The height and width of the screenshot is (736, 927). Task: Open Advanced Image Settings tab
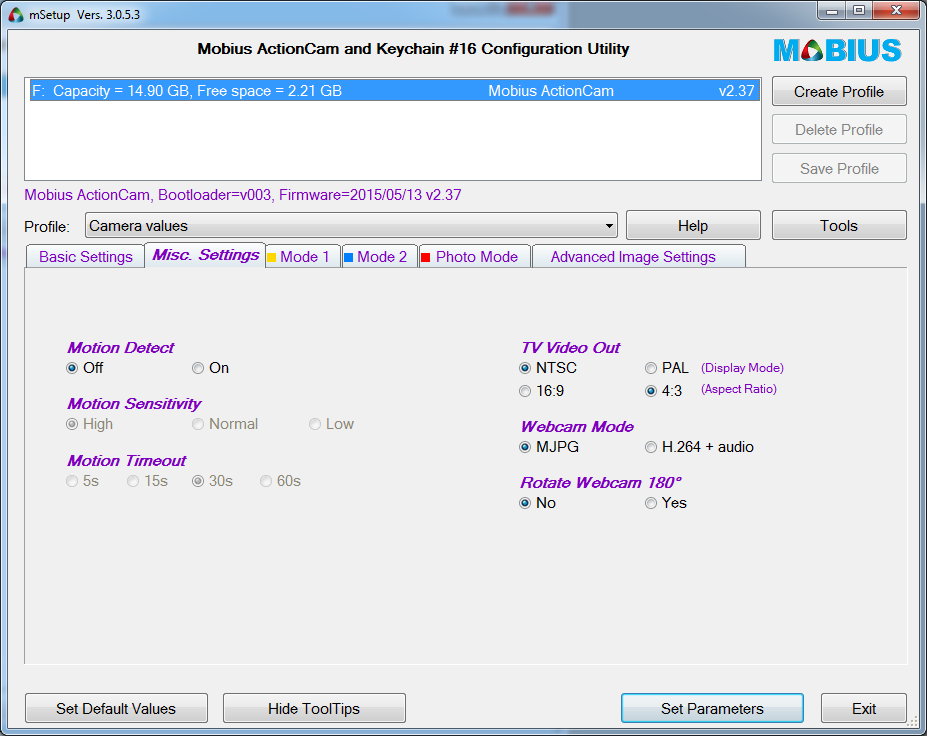tap(638, 257)
